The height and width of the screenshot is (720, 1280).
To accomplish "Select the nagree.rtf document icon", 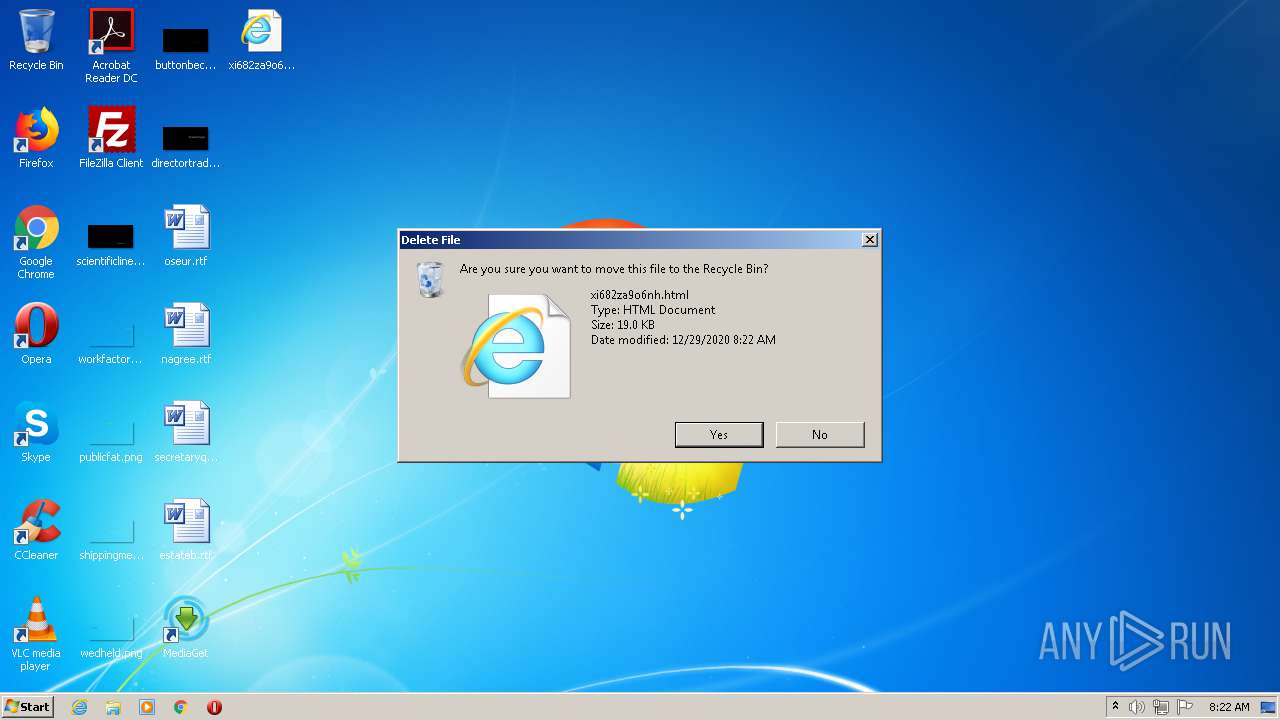I will 185,334.
